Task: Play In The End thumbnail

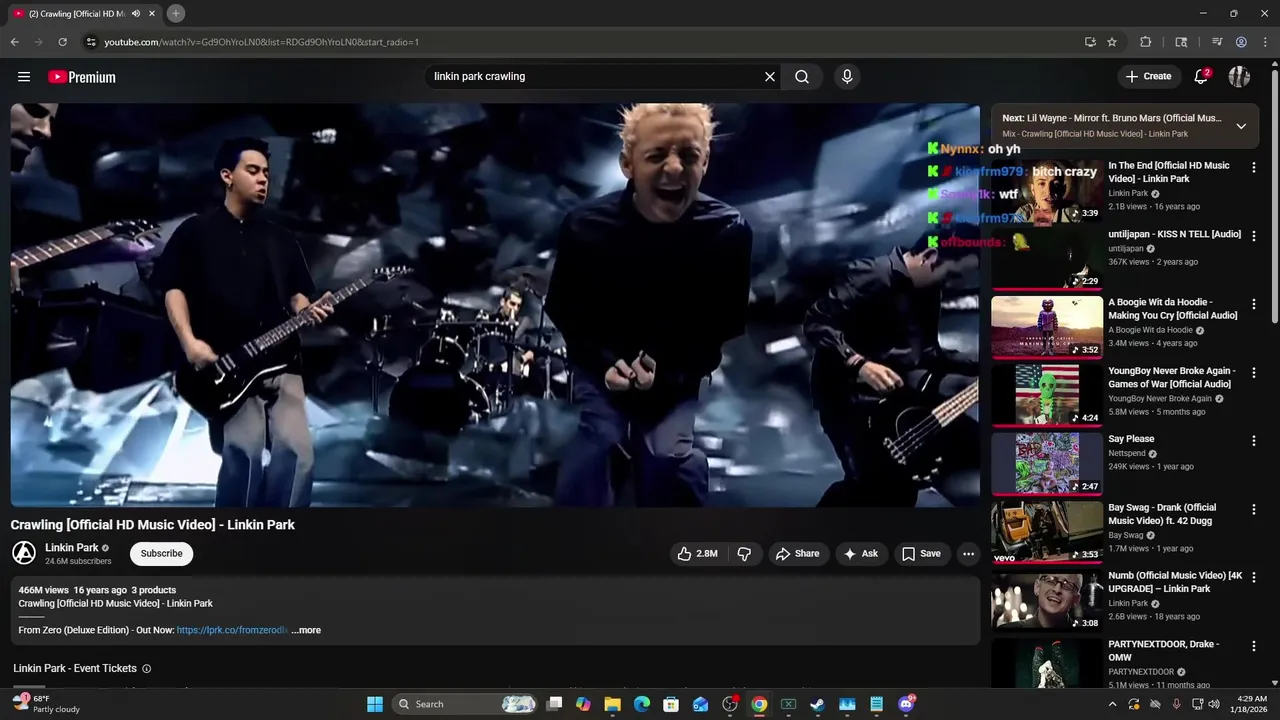Action: point(1047,191)
